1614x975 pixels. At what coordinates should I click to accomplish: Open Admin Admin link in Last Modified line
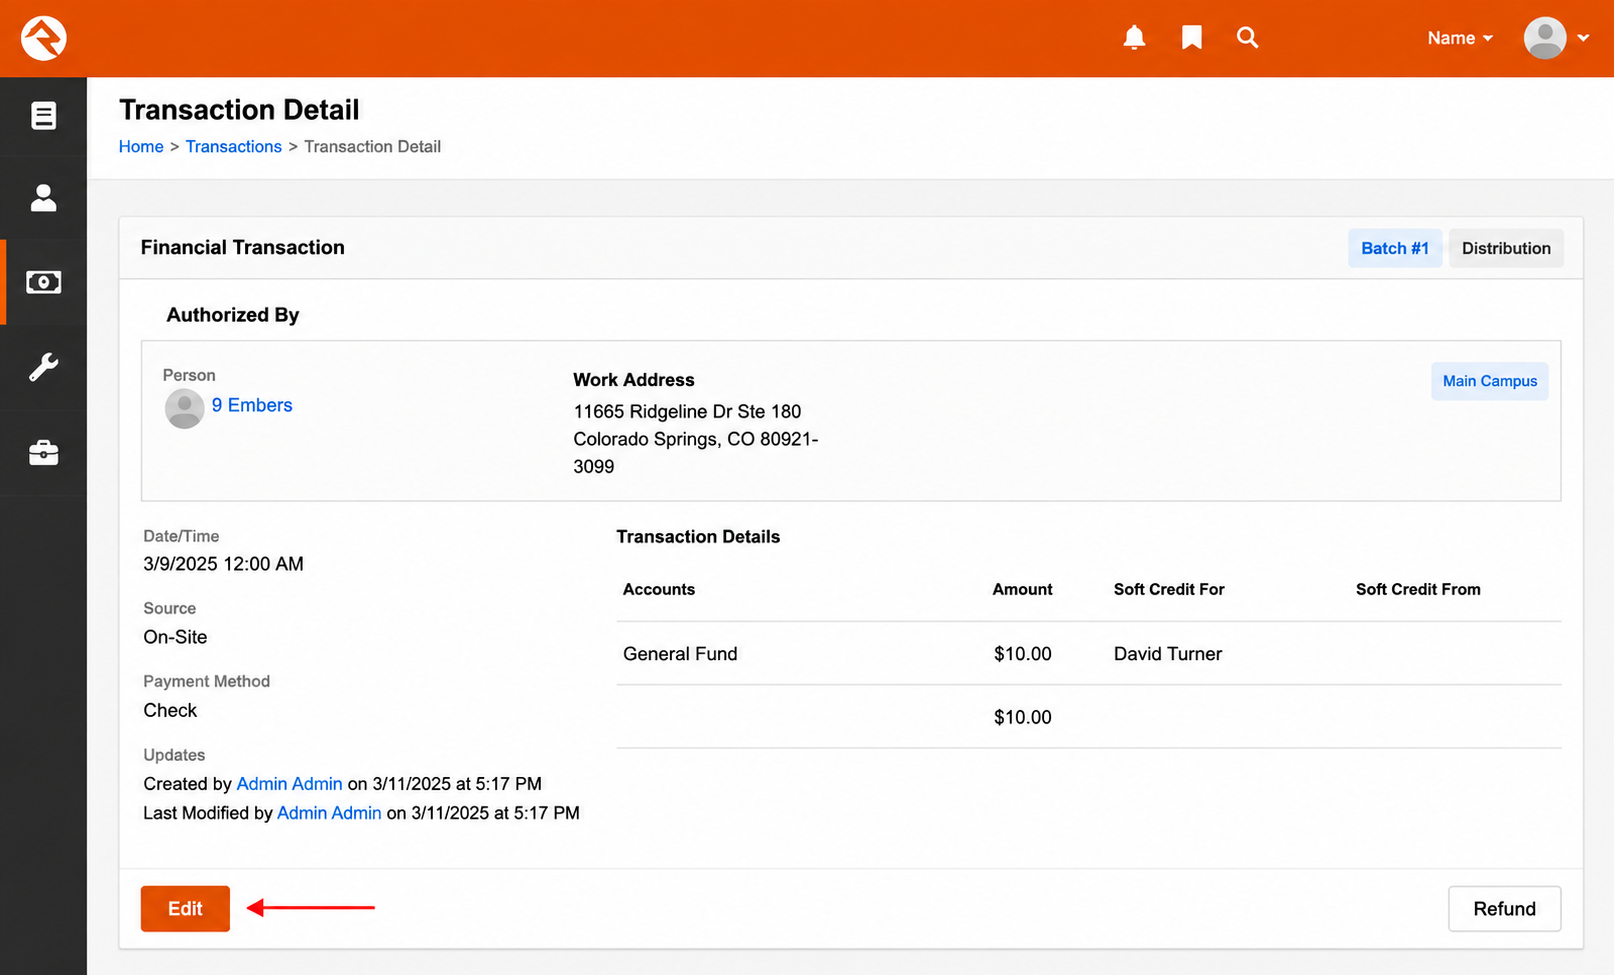click(329, 813)
